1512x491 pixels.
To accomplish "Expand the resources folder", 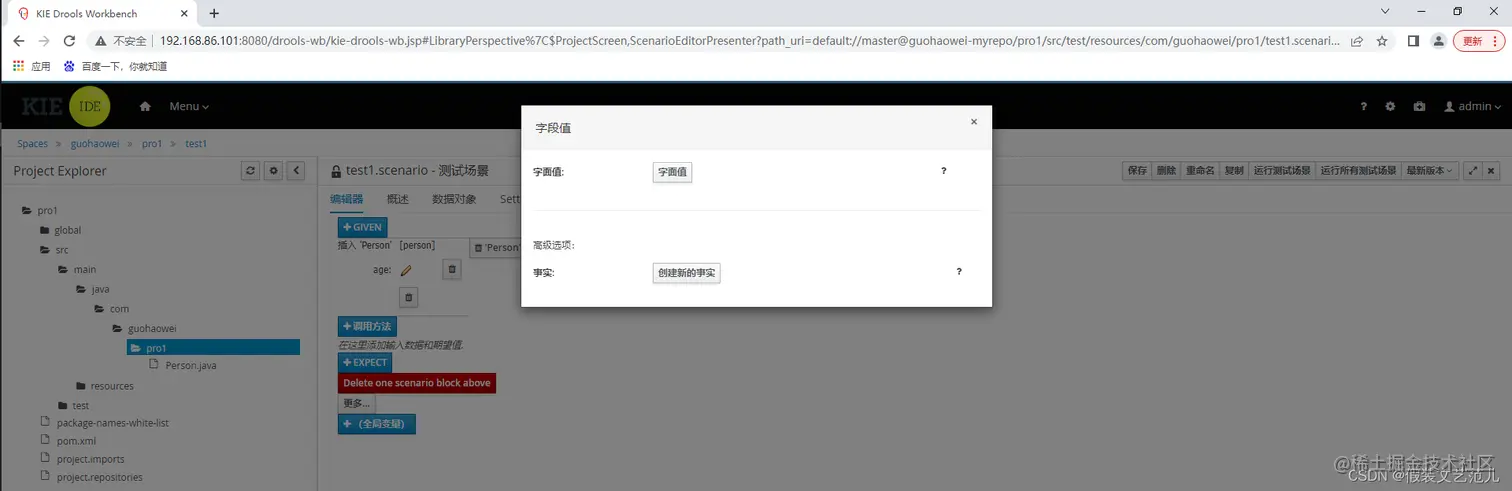I will point(105,386).
